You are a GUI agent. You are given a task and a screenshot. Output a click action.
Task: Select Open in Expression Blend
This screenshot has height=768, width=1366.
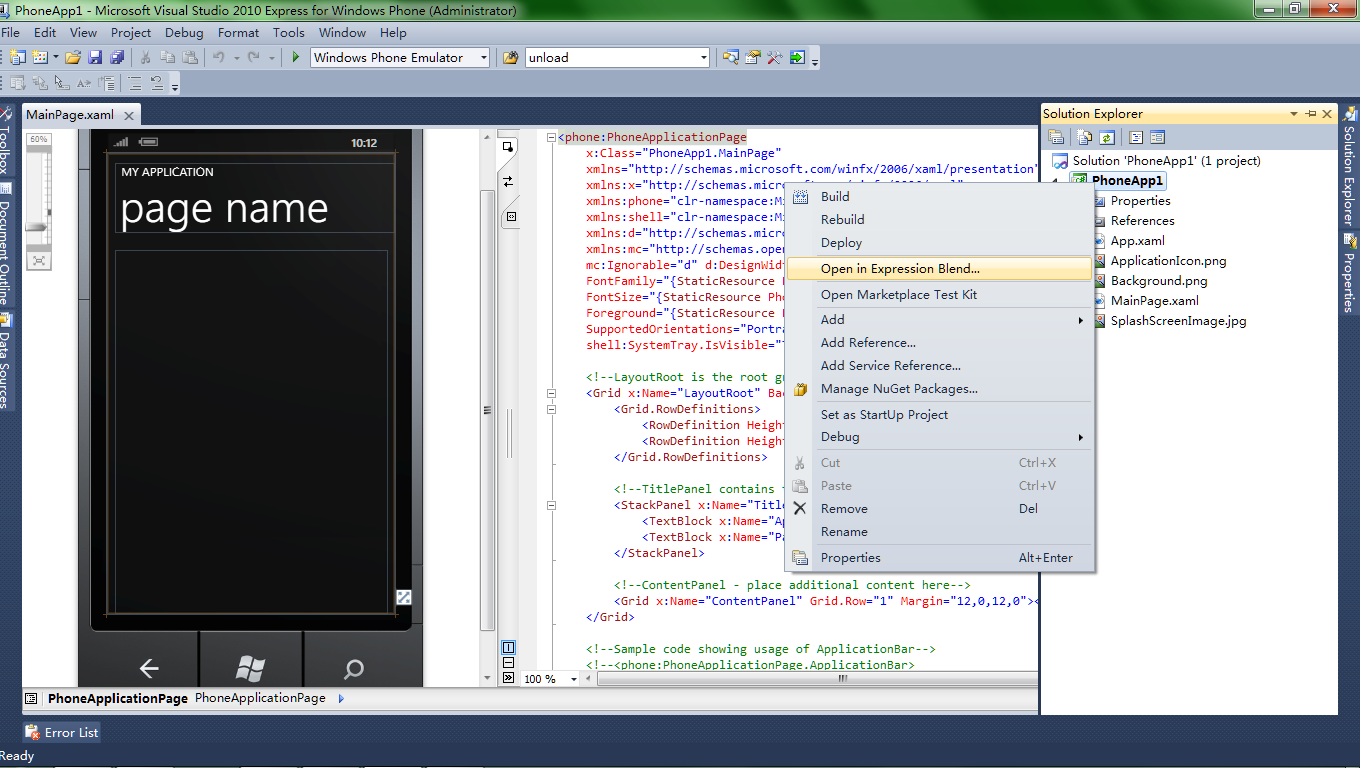[940, 268]
